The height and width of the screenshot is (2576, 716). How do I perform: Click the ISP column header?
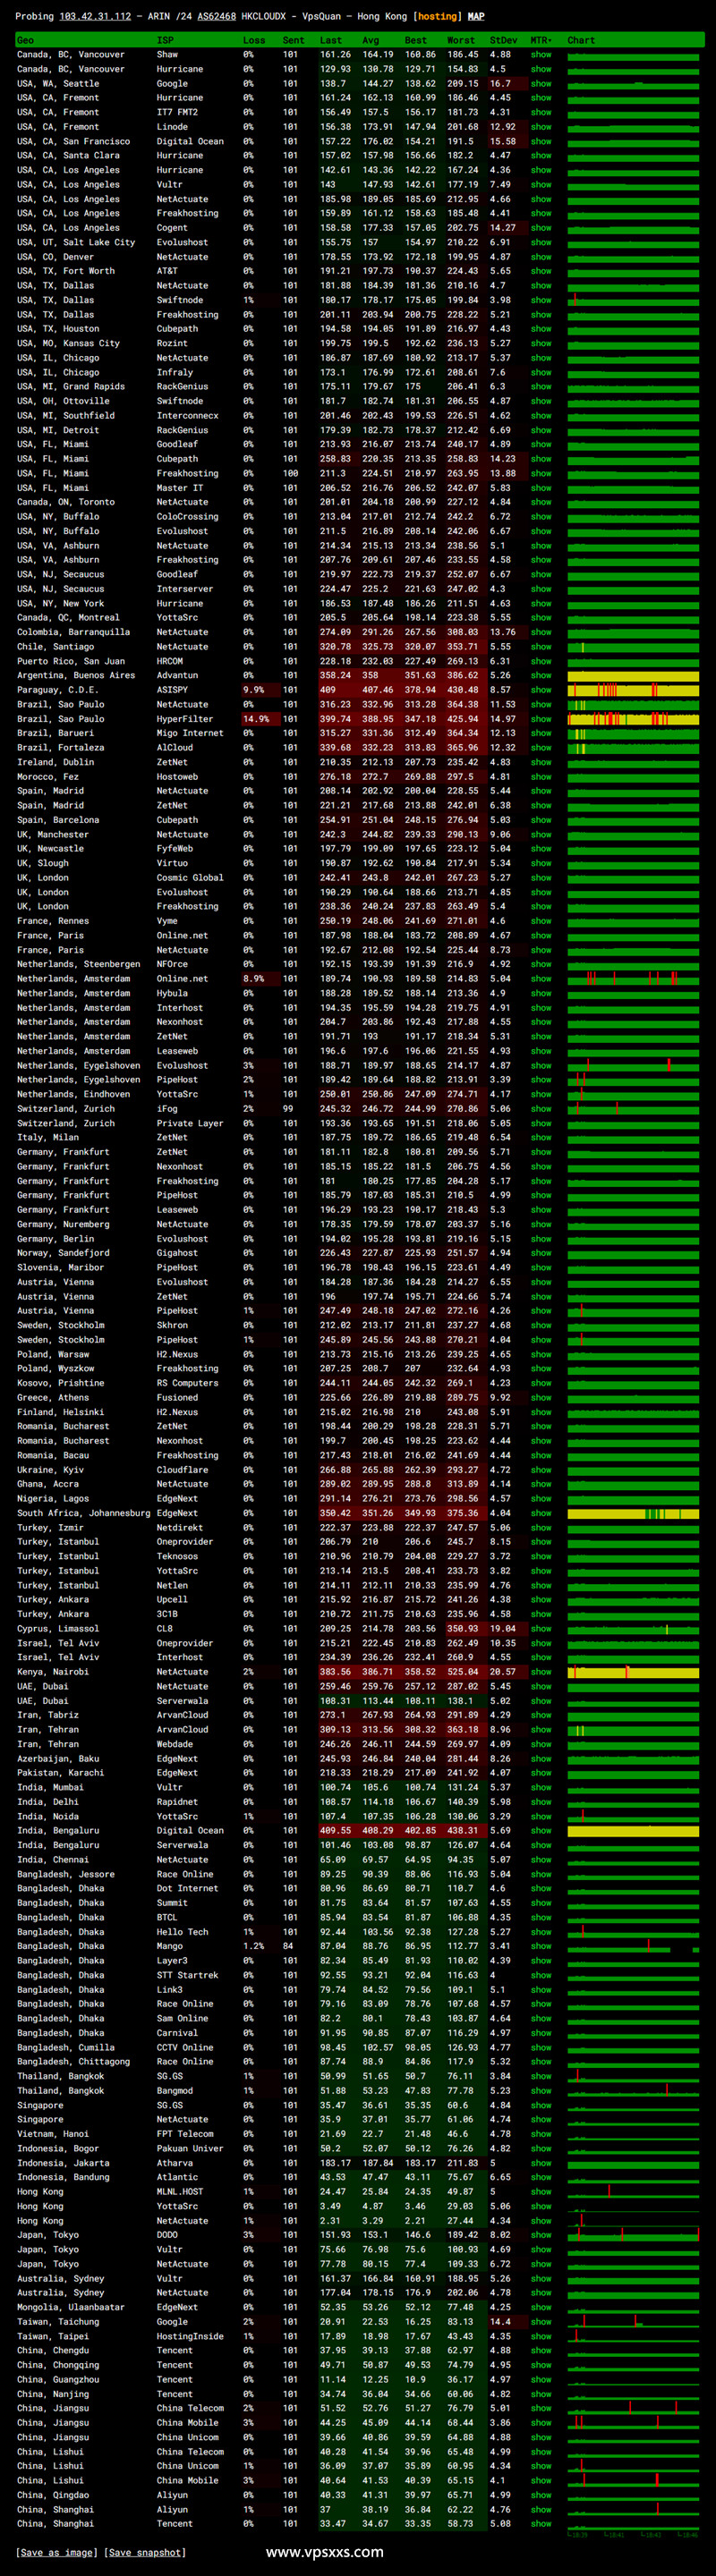point(165,40)
